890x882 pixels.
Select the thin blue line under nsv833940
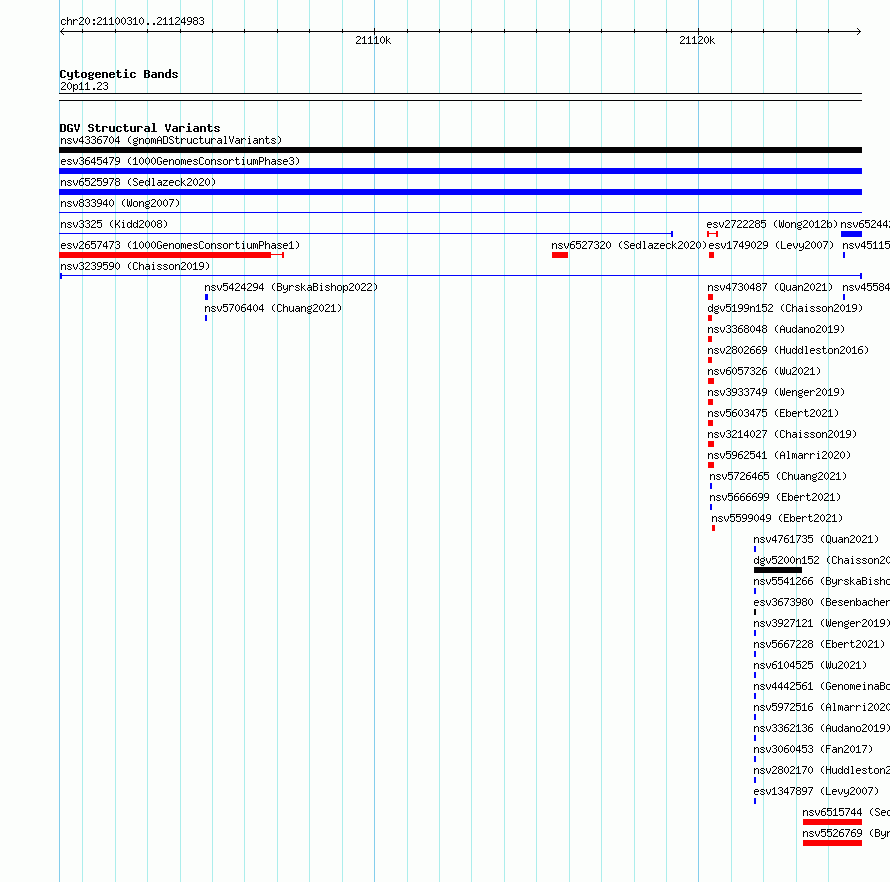click(460, 213)
